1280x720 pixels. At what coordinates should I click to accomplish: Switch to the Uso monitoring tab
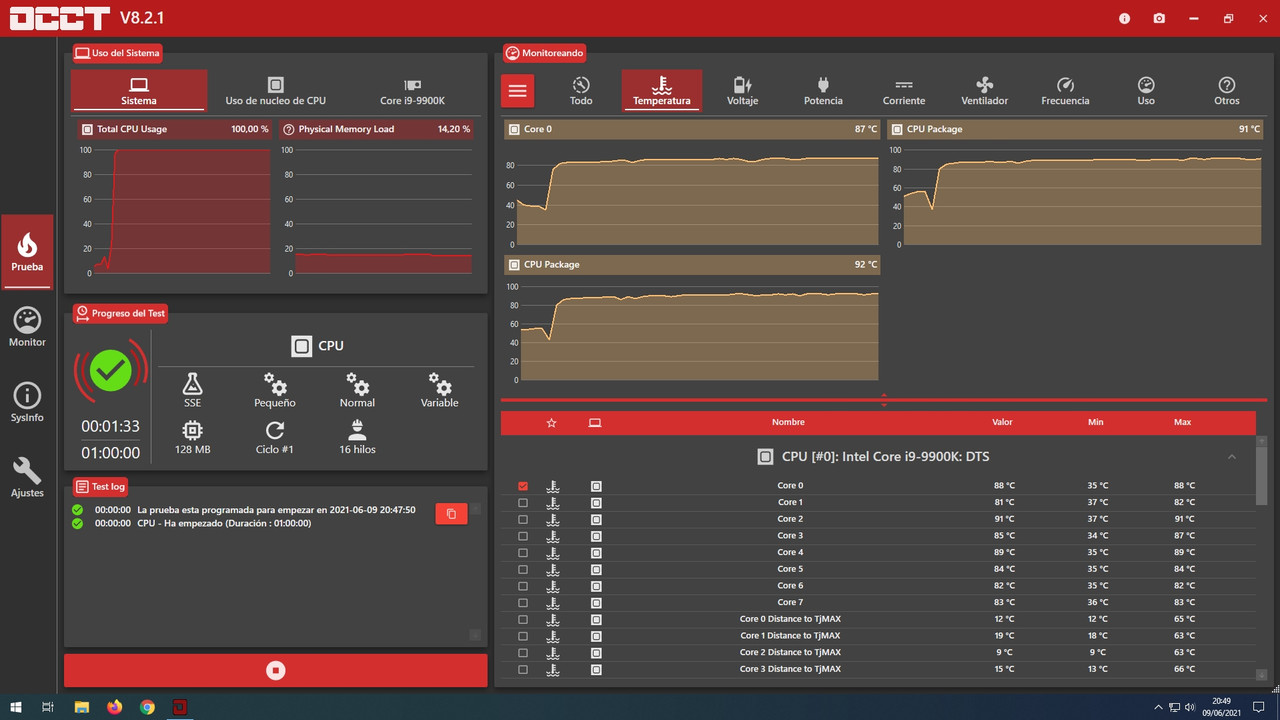coord(1146,90)
